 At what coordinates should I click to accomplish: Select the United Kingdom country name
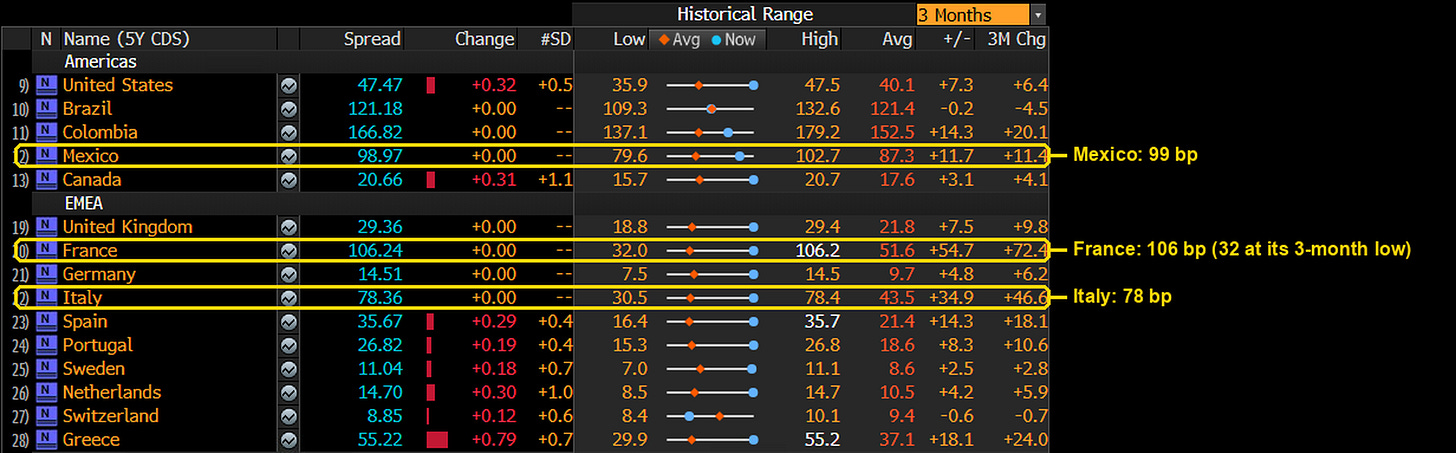point(127,227)
